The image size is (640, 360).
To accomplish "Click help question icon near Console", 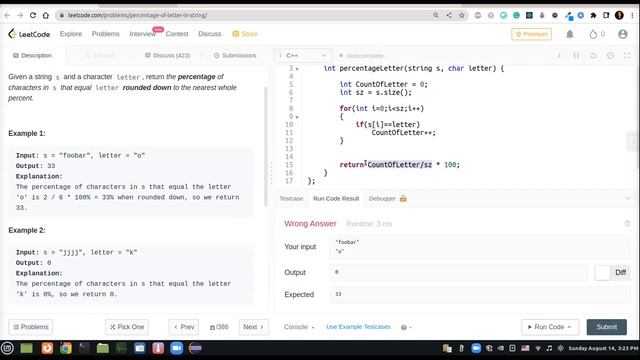I will [x=404, y=327].
